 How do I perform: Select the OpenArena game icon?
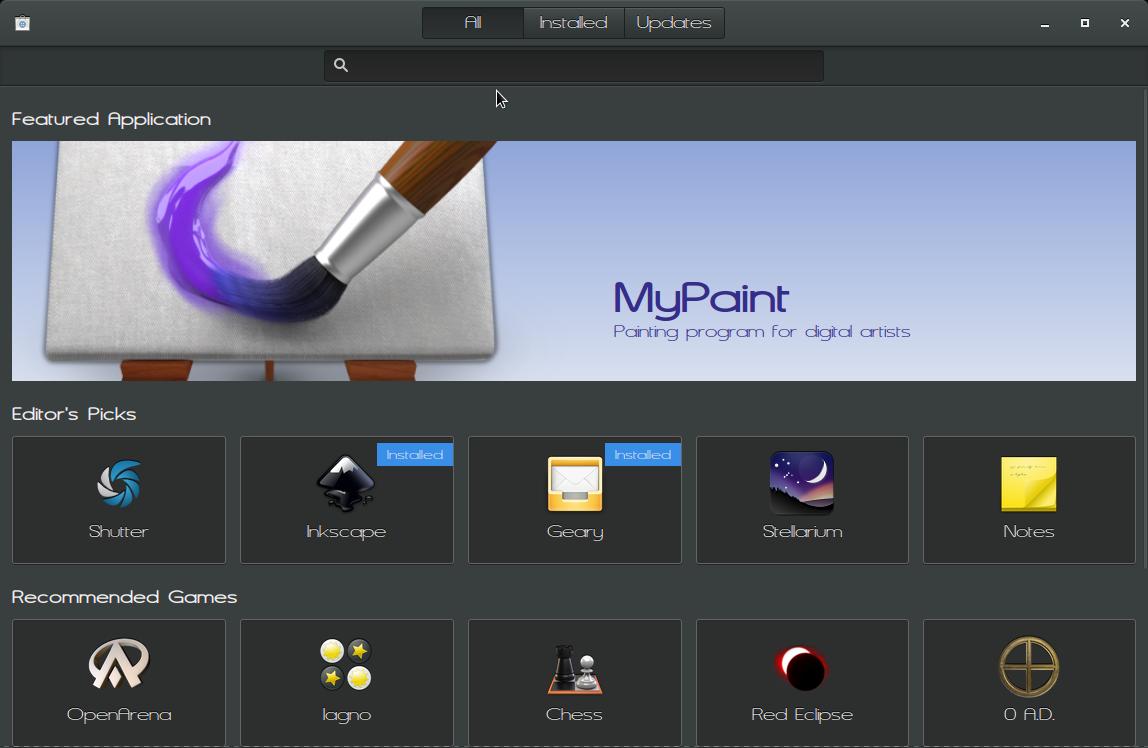pos(118,666)
